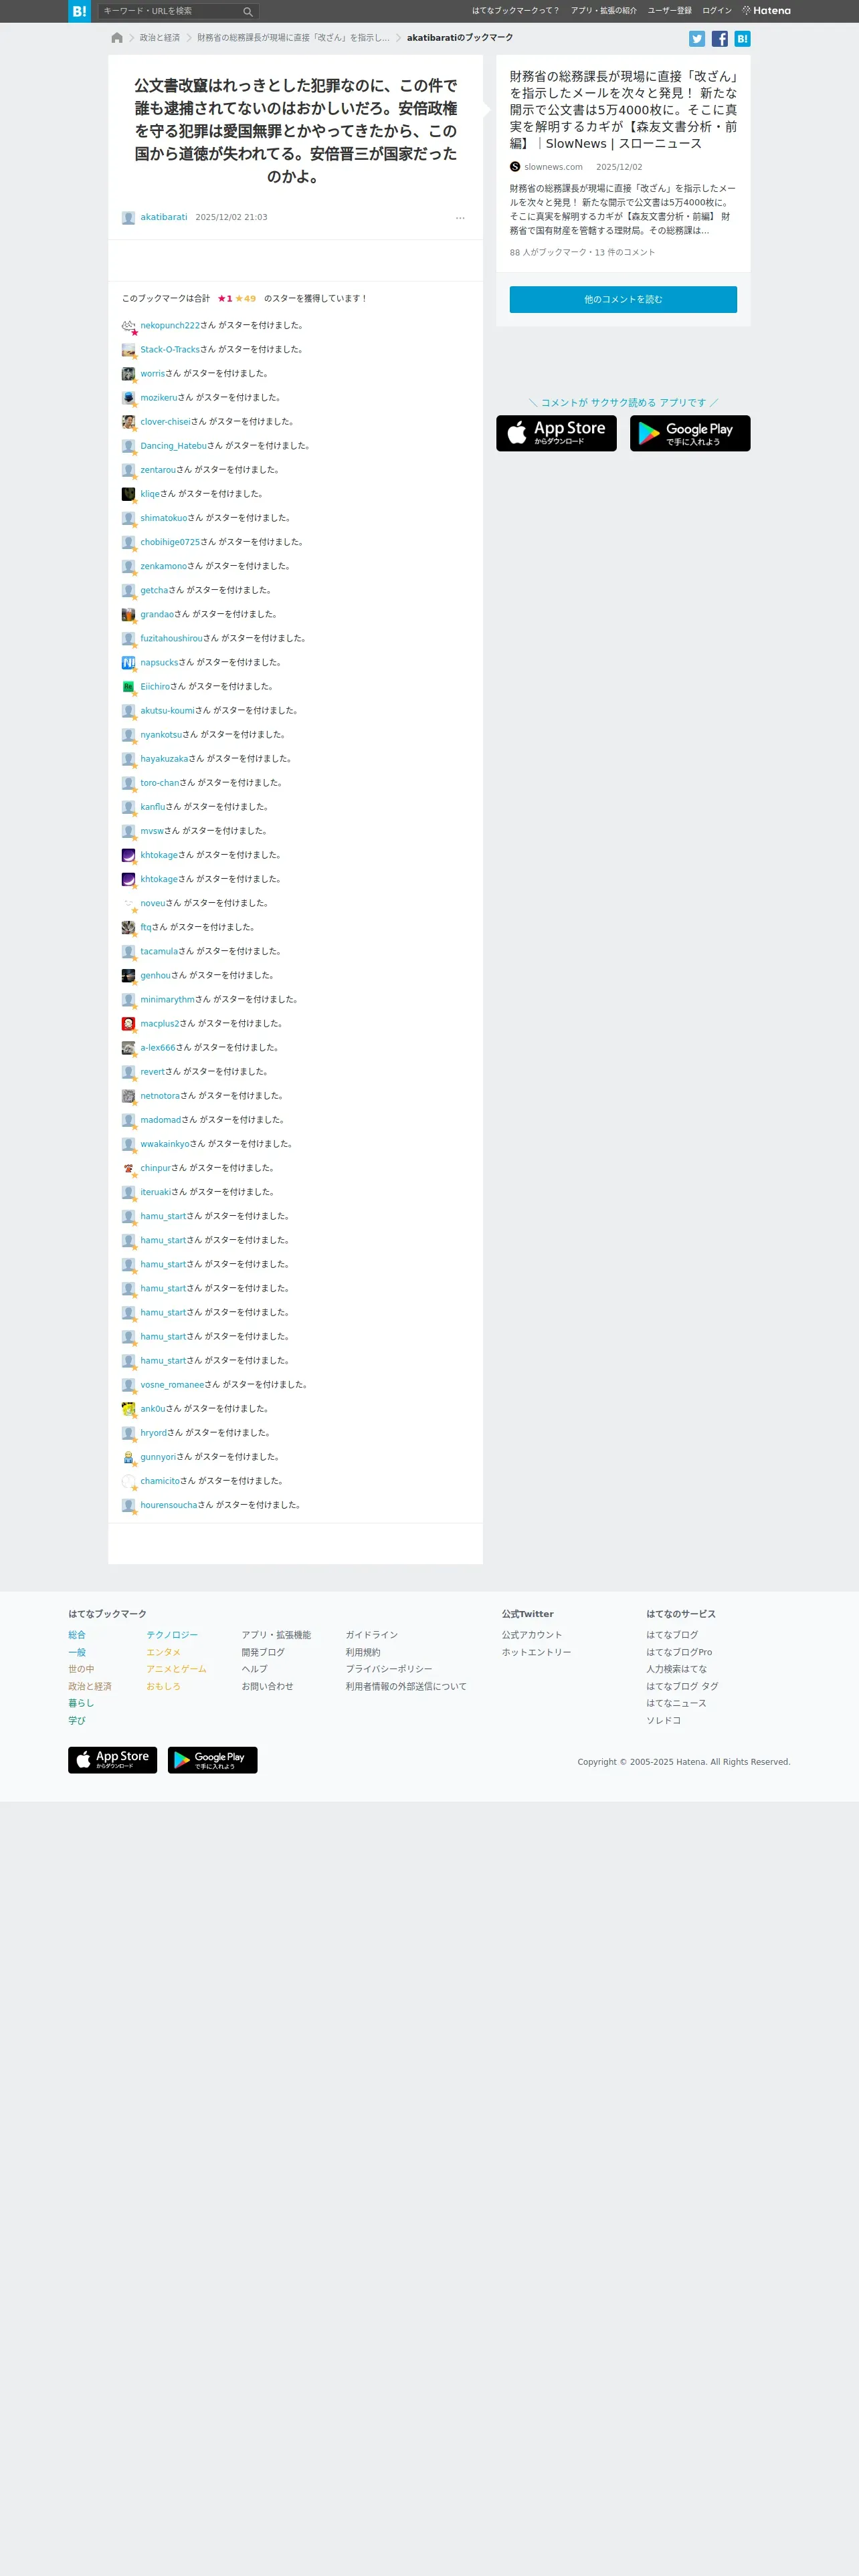Add to Hatena Bookmark via B! share icon
This screenshot has width=859, height=2576.
tap(742, 39)
